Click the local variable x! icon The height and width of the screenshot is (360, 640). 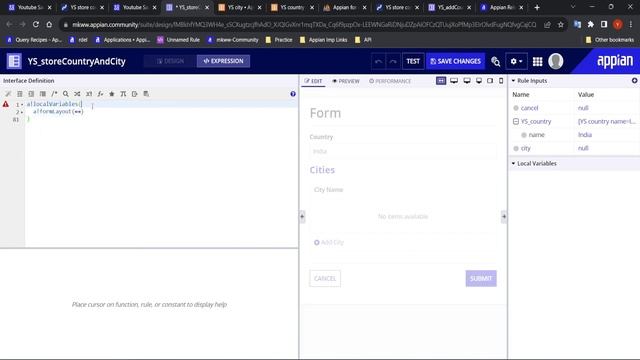(89, 94)
